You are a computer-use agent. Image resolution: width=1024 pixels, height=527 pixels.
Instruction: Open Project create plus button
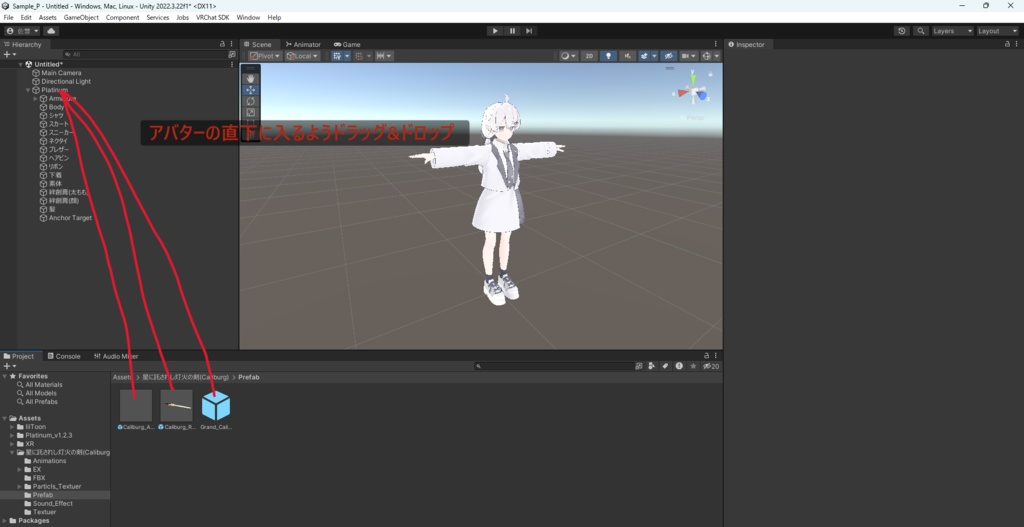8,366
